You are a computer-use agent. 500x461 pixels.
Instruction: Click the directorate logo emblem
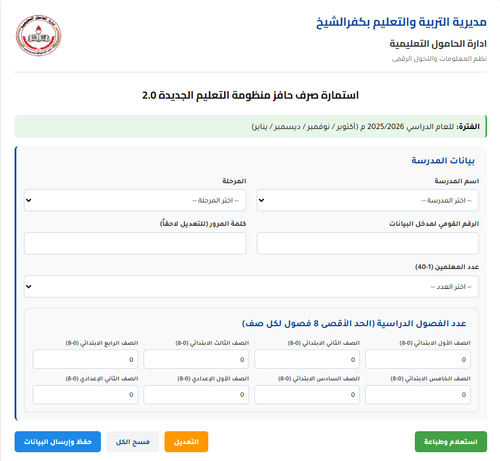(39, 35)
